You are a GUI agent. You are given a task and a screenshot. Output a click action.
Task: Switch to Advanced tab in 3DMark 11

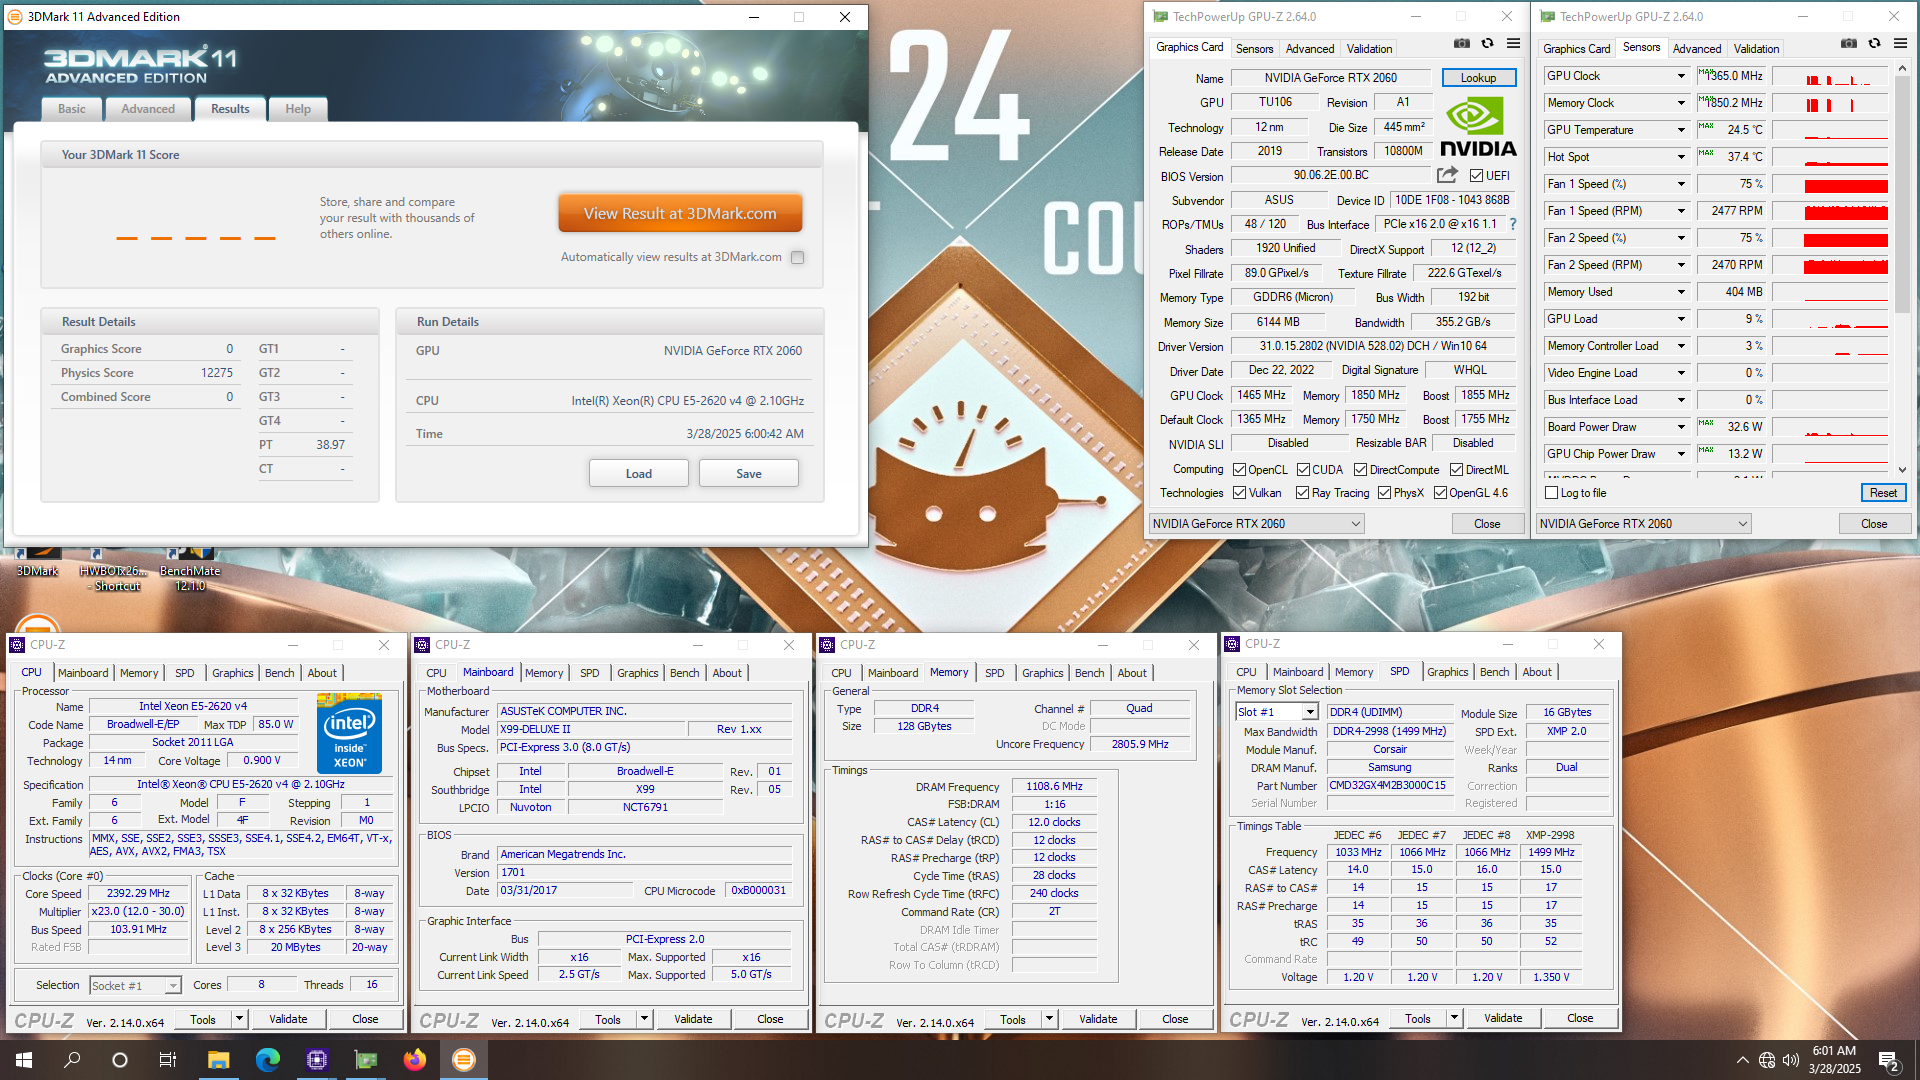click(x=148, y=109)
